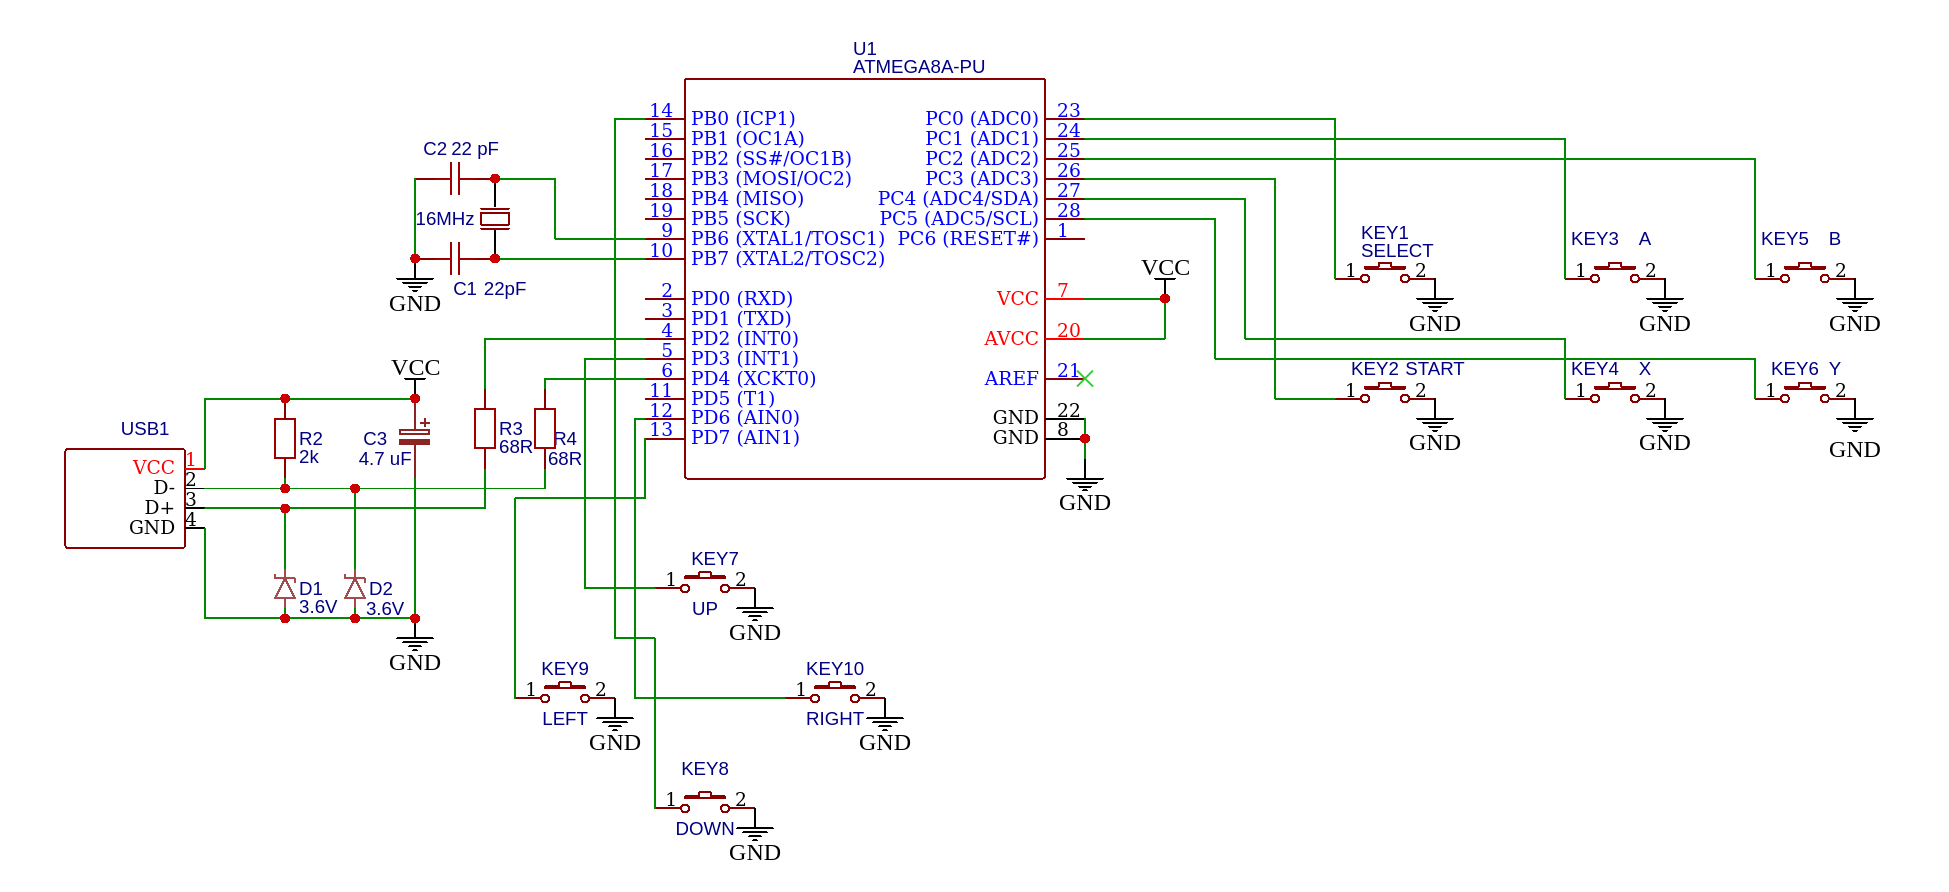Click the KEY1 SELECT pushbutton symbol
The height and width of the screenshot is (892, 1949).
1385,273
